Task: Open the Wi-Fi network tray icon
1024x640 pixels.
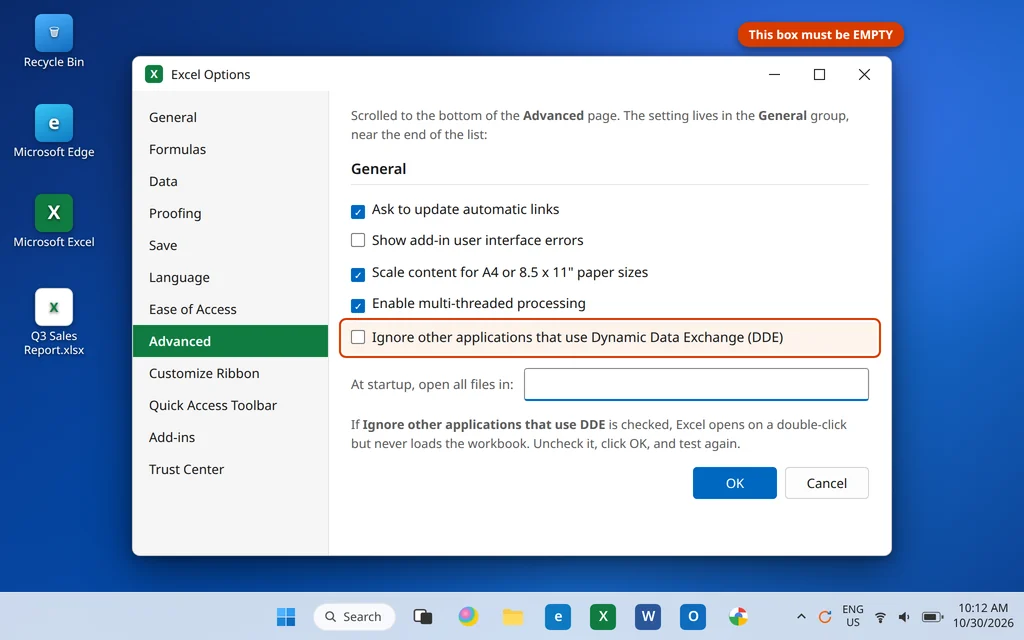Action: pos(880,616)
